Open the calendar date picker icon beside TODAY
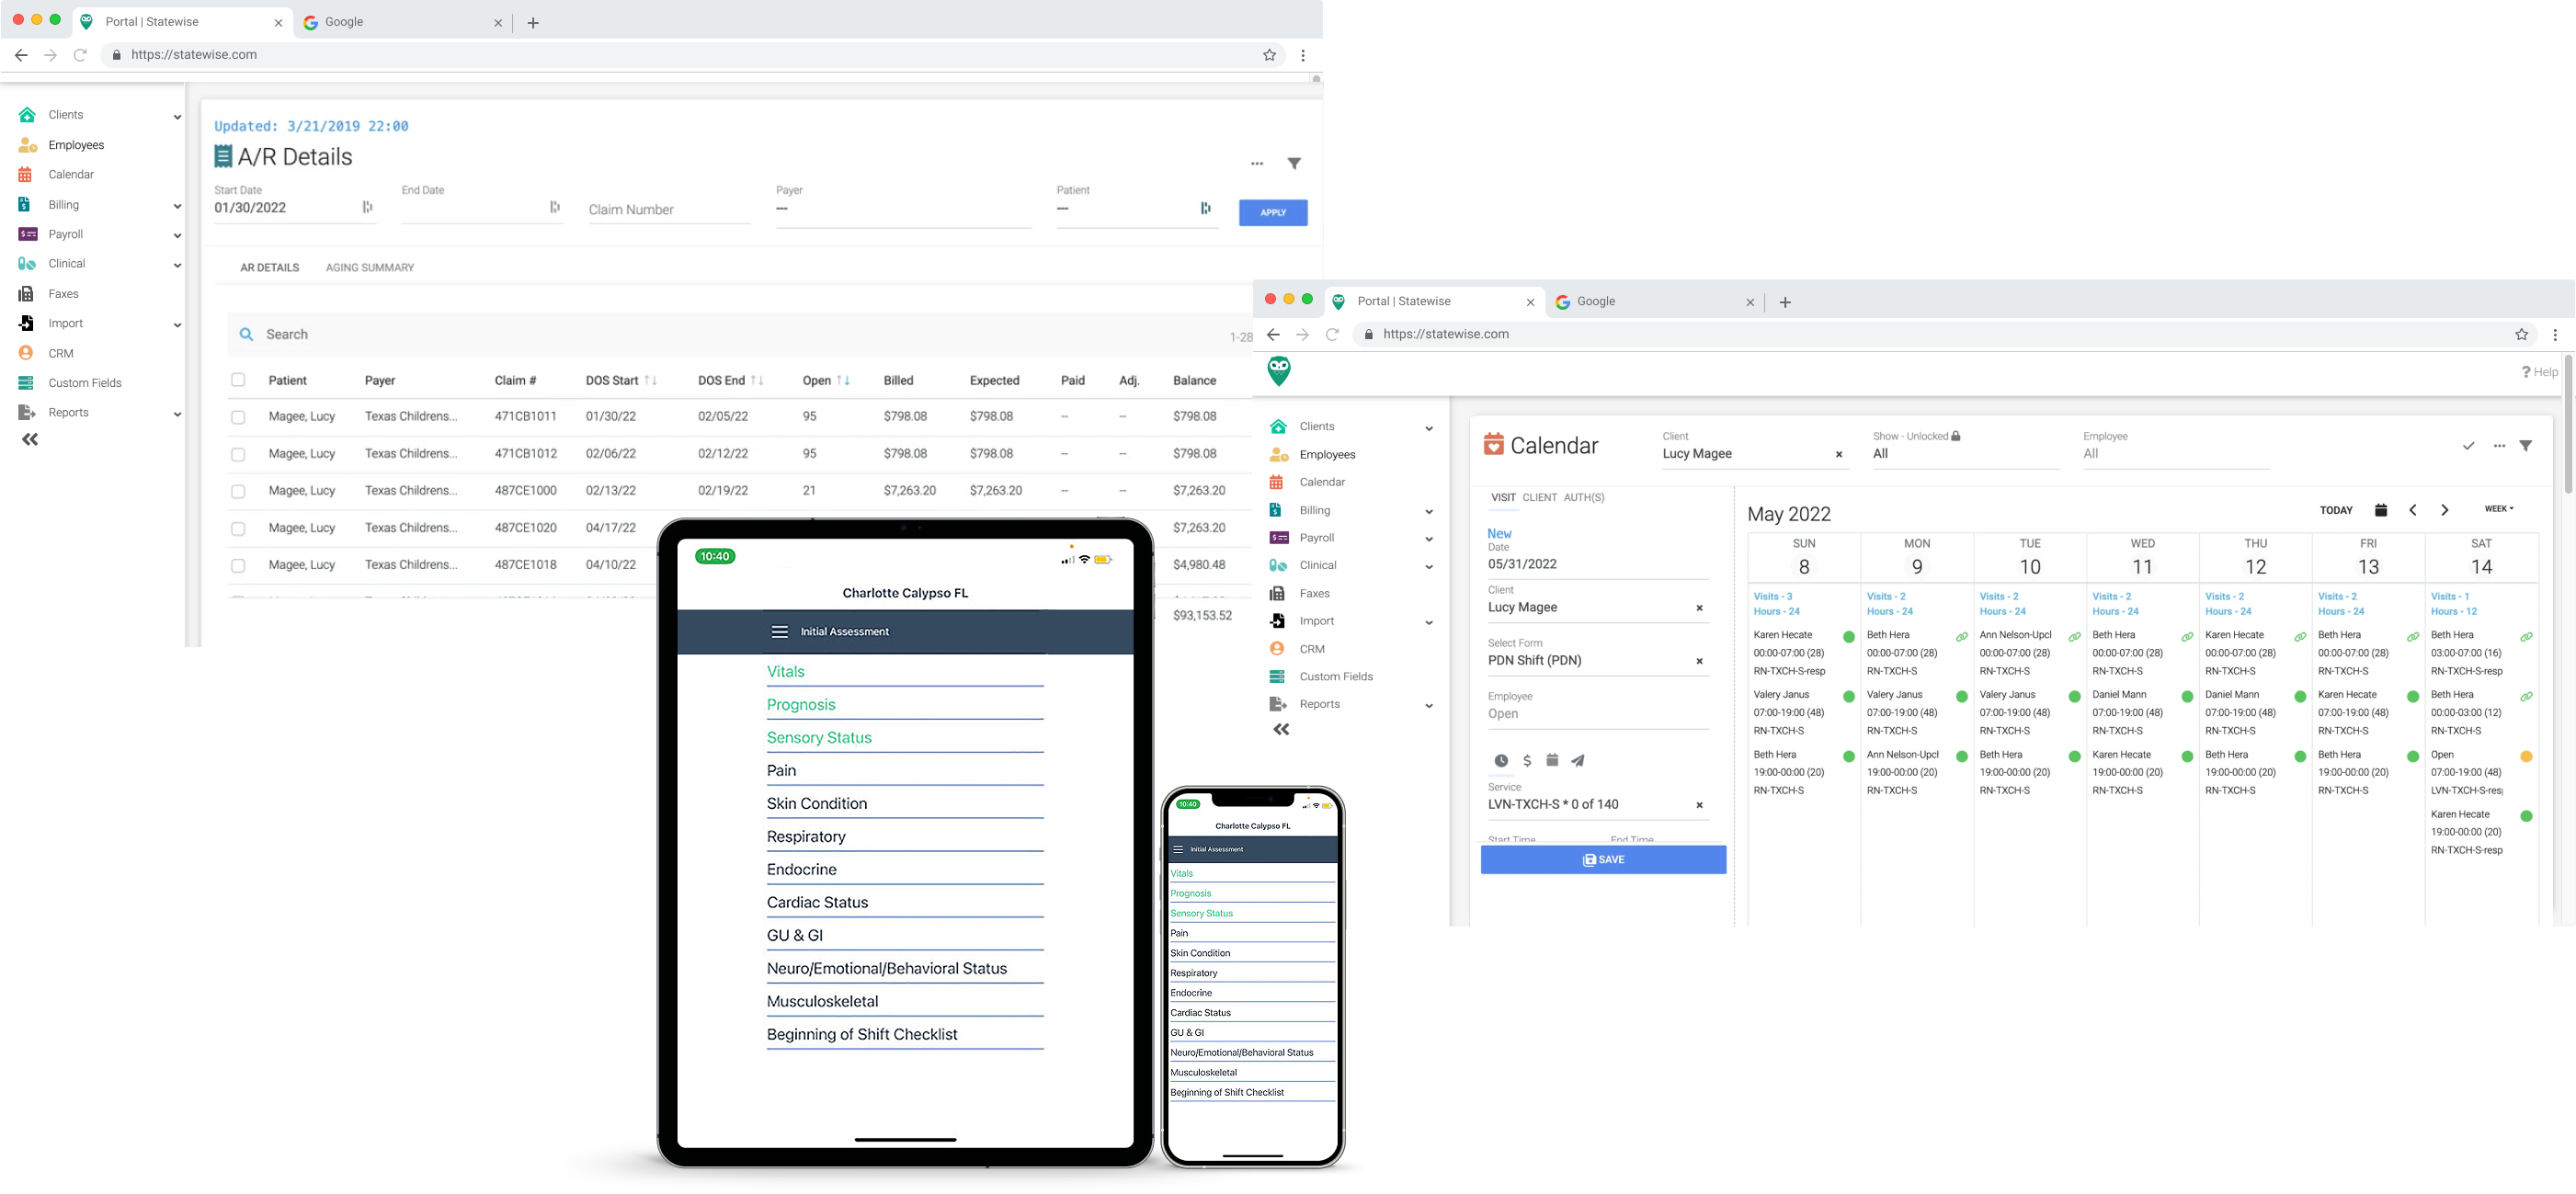 (x=2381, y=510)
